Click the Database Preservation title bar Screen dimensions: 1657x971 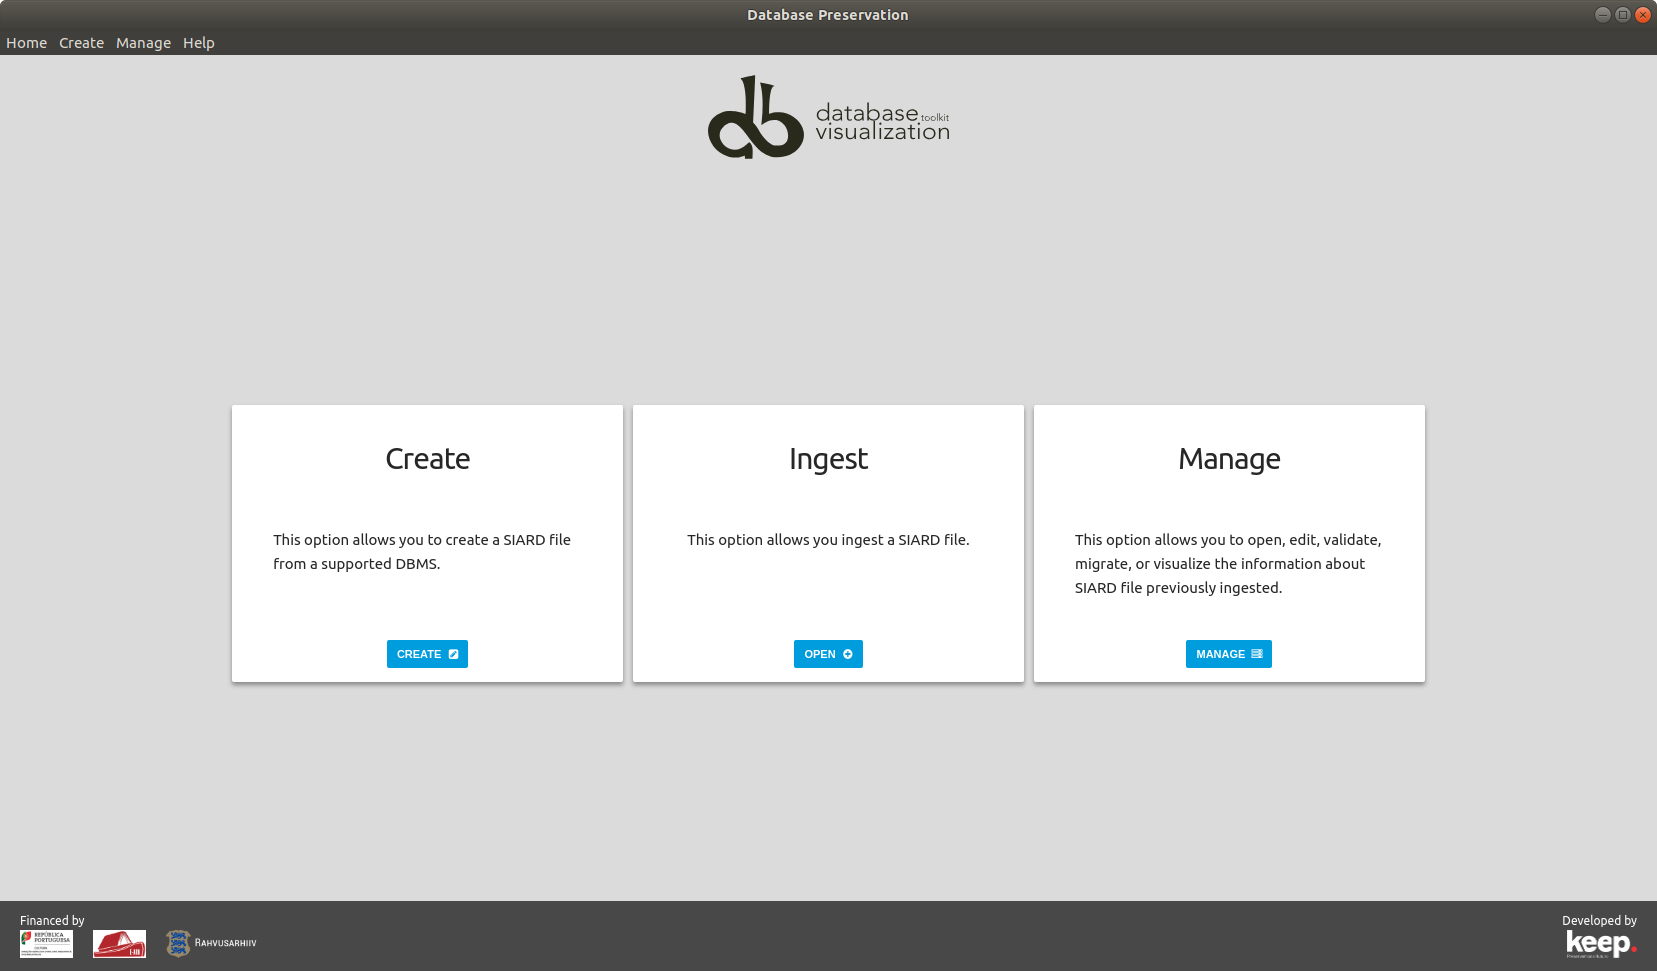[828, 14]
